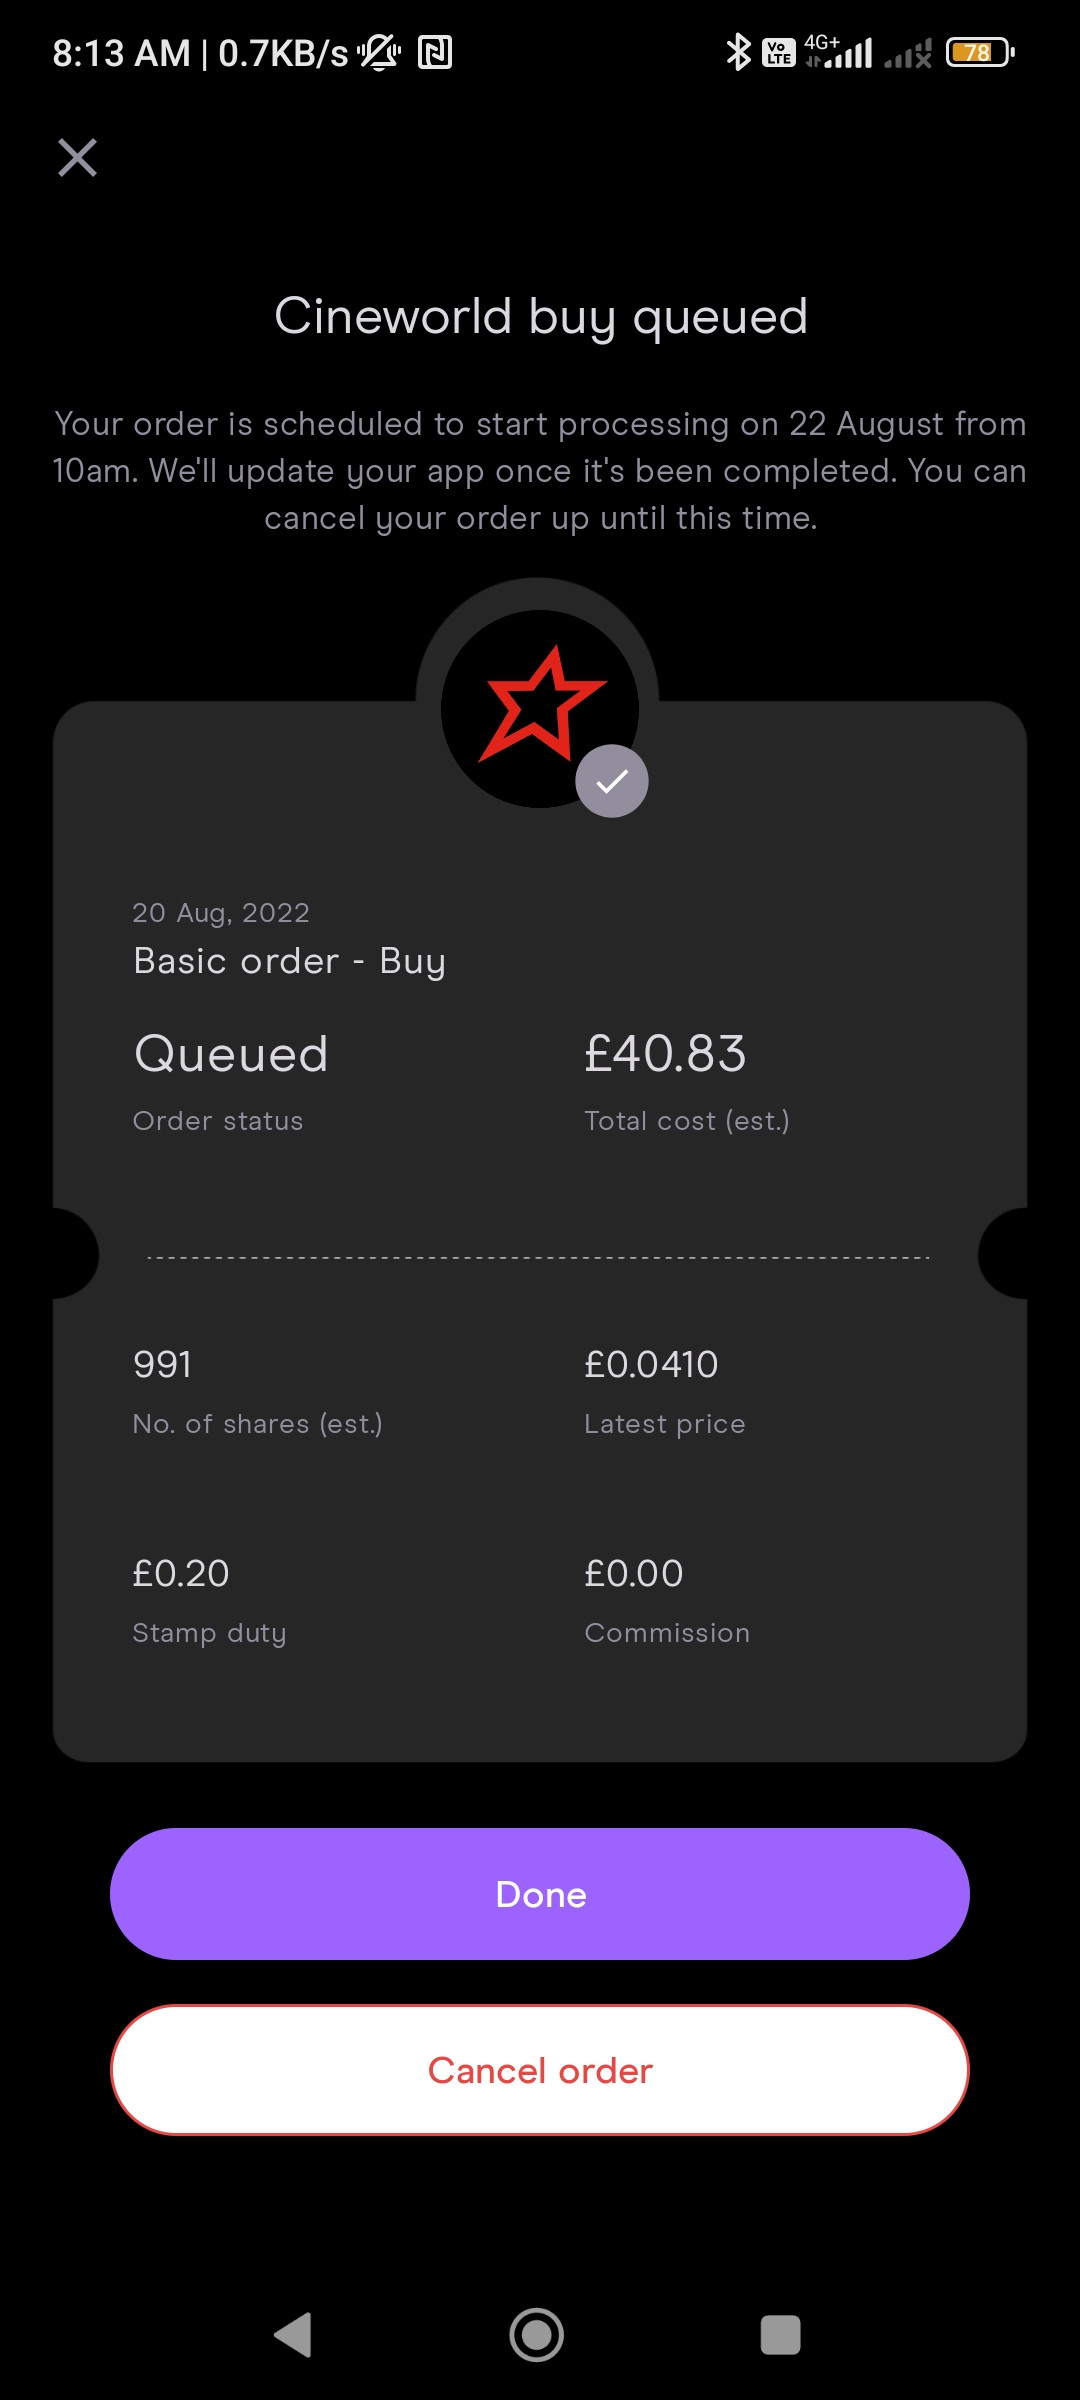
Task: Tap the 4G+ signal strength icon
Action: pos(838,51)
